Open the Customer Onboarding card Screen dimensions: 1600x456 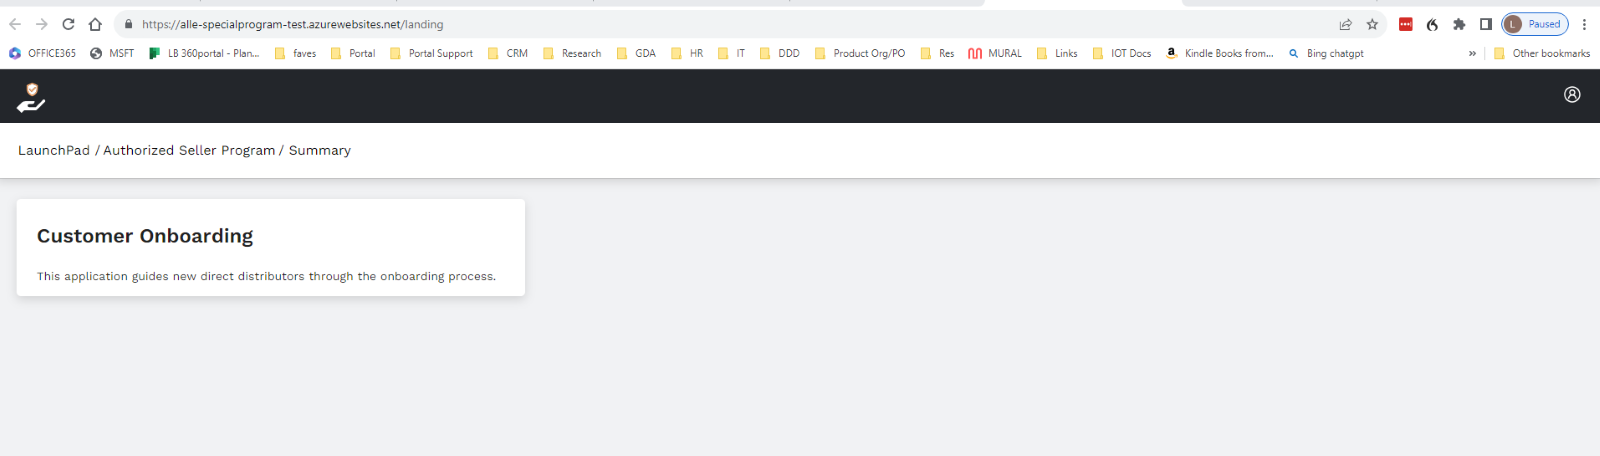[x=271, y=247]
